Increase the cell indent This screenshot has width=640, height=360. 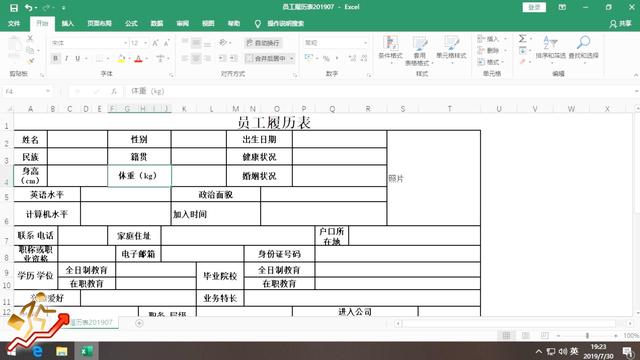click(x=233, y=58)
